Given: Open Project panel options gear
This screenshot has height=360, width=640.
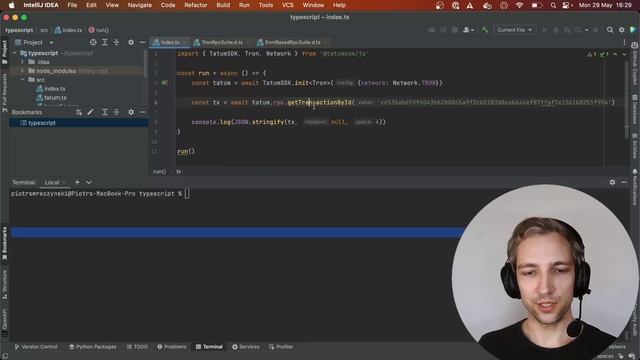Looking at the screenshot, I should point(131,42).
